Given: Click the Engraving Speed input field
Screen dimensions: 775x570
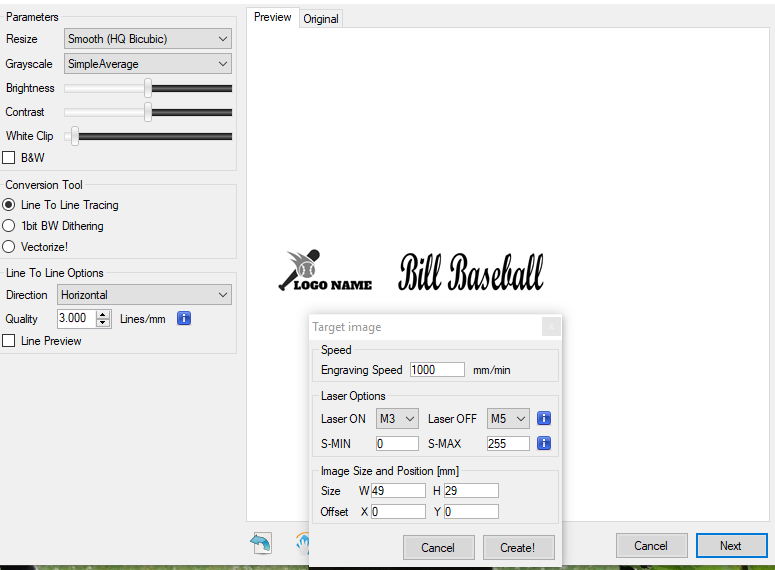Looking at the screenshot, I should (437, 369).
